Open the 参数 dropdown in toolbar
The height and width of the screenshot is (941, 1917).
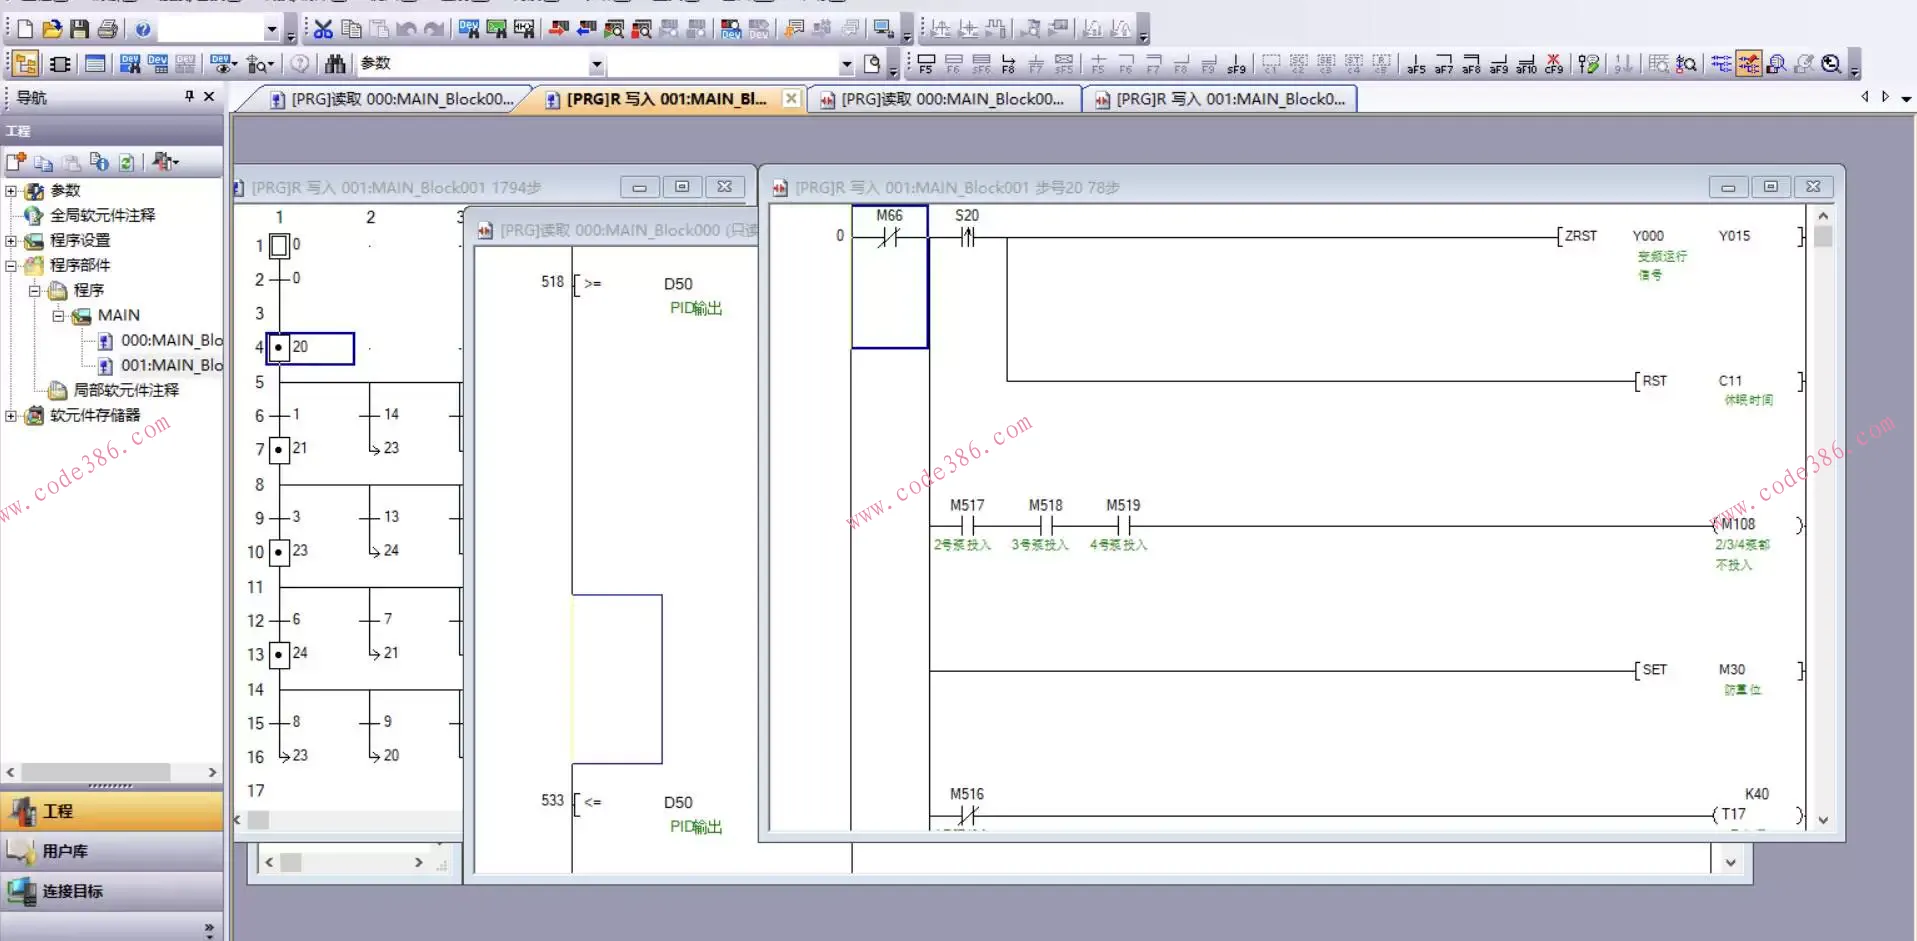coord(597,65)
